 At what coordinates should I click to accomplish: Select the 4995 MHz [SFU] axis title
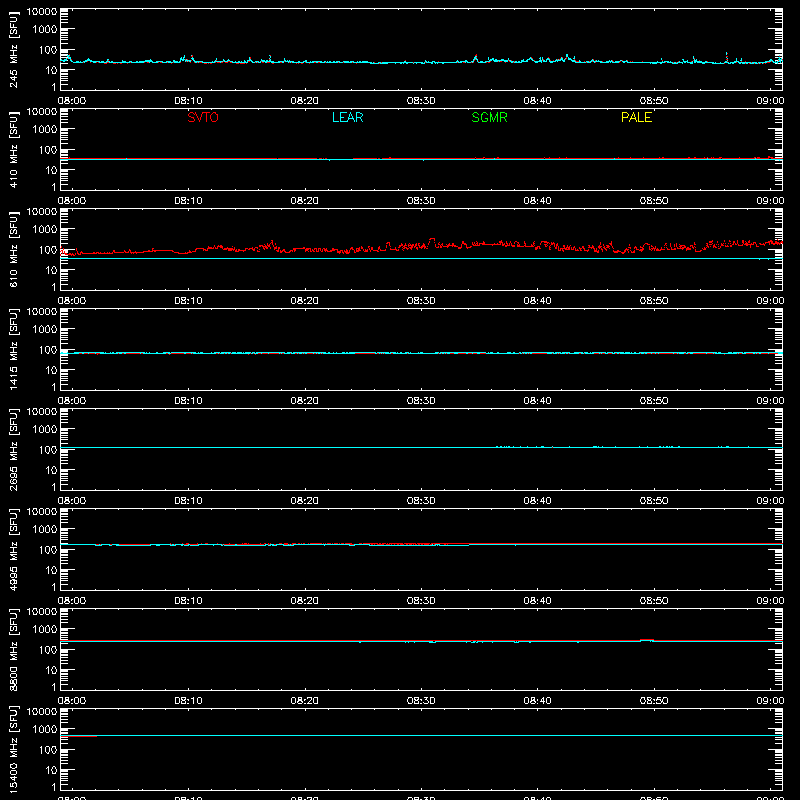tap(13, 549)
